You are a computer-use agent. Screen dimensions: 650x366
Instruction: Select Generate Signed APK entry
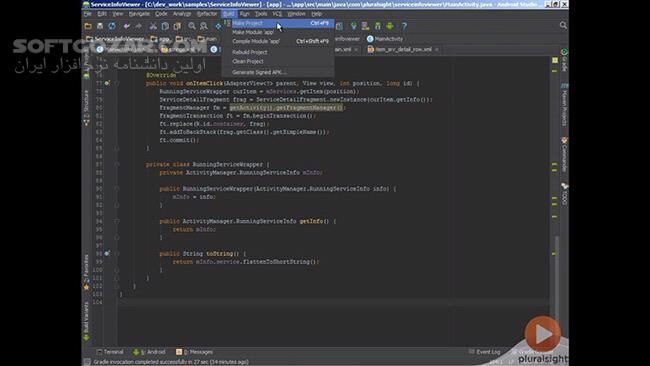coord(278,72)
